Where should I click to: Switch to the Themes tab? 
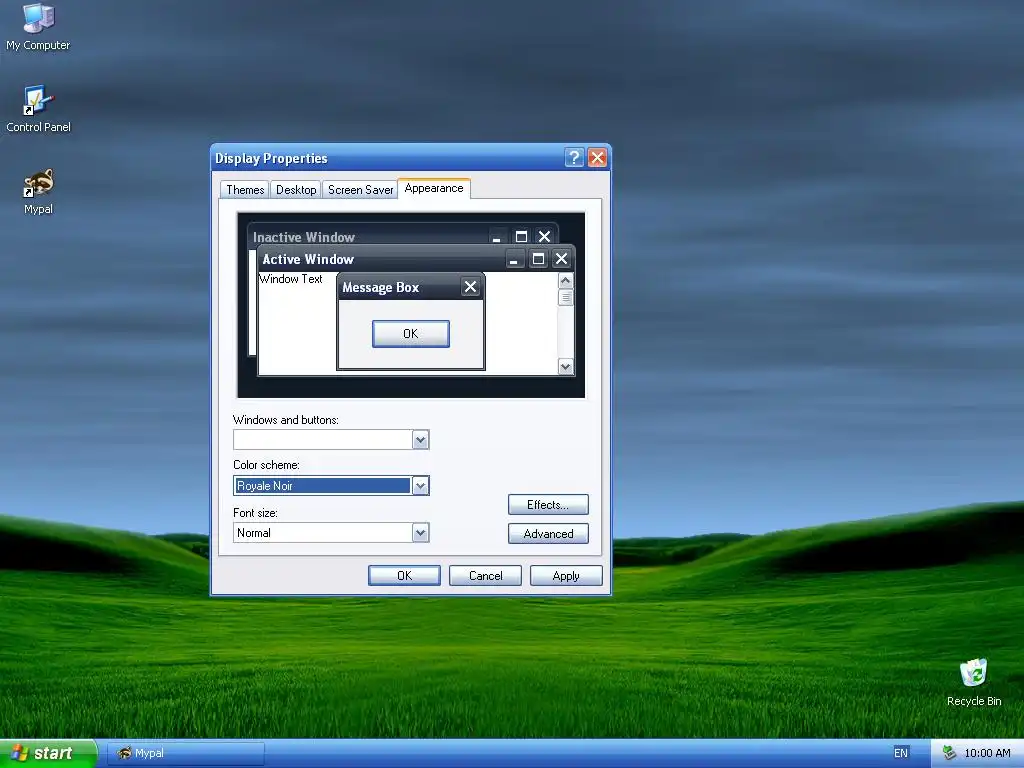click(245, 189)
